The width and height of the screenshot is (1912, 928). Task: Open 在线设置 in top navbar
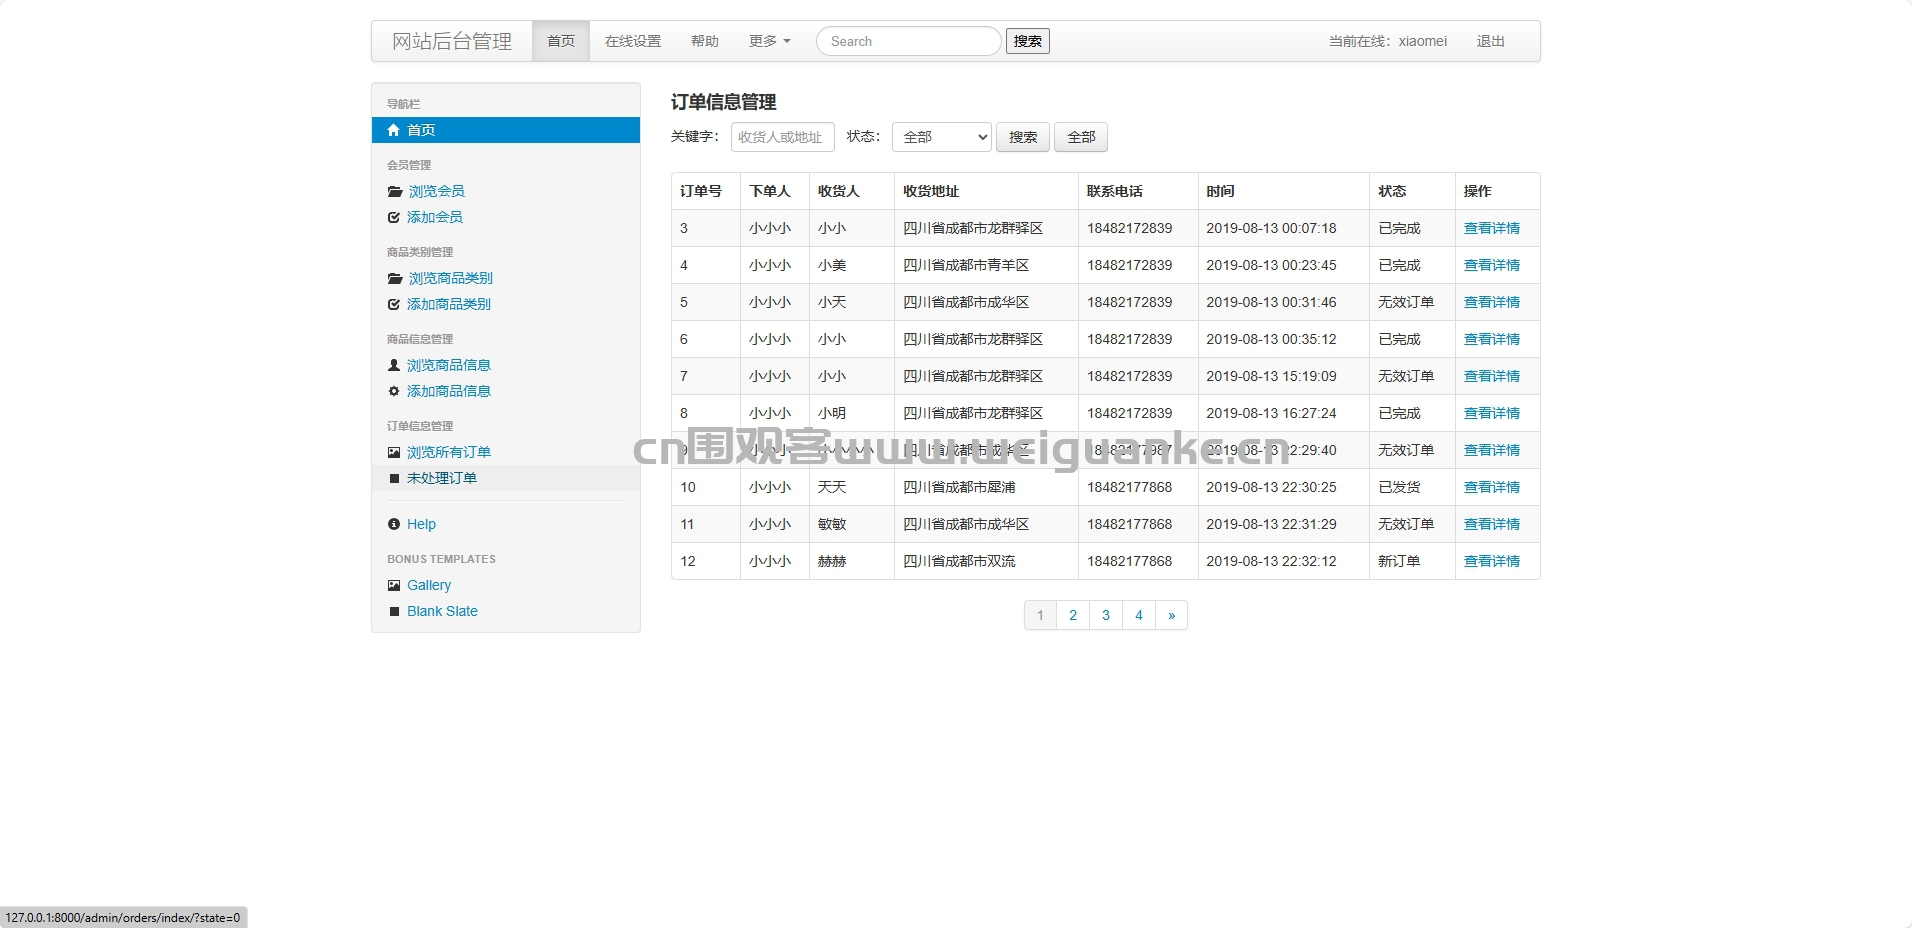click(x=633, y=41)
